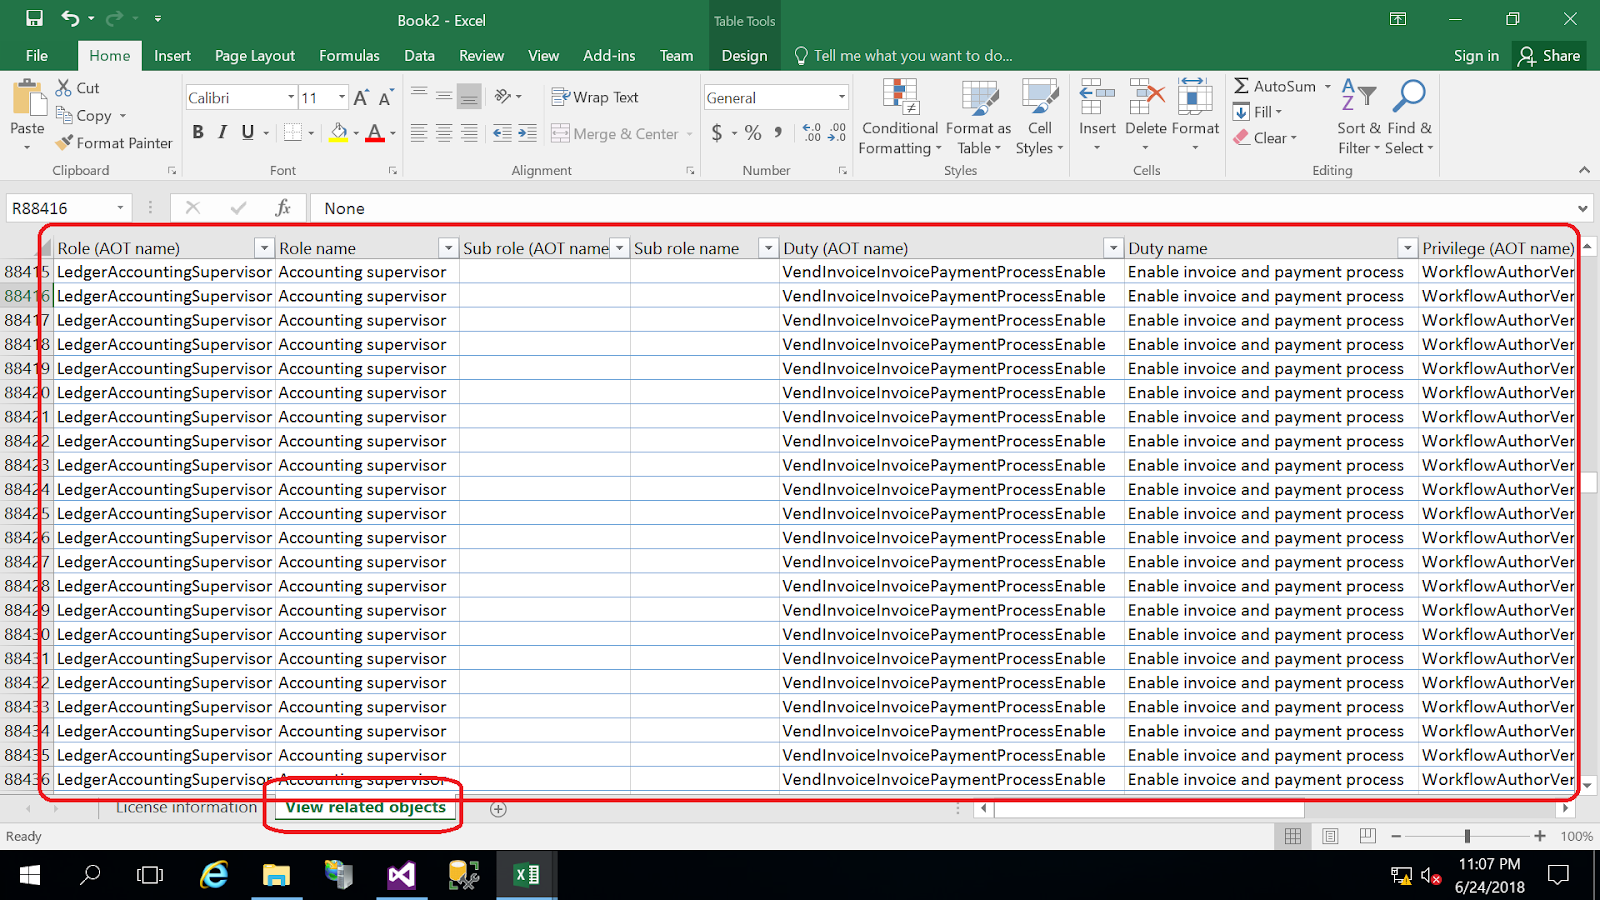Image resolution: width=1600 pixels, height=900 pixels.
Task: Launch Internet Explorer from the taskbar
Action: (x=214, y=876)
